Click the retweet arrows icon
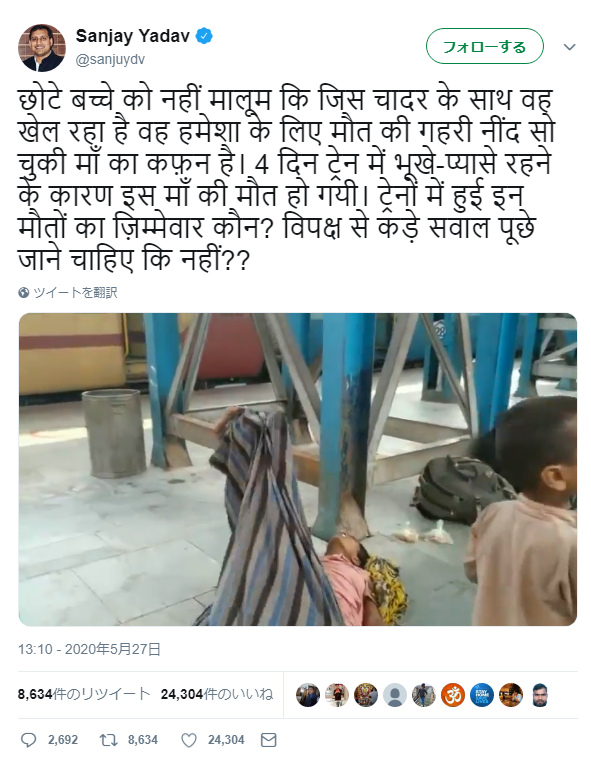This screenshot has width=591, height=759. point(108,740)
